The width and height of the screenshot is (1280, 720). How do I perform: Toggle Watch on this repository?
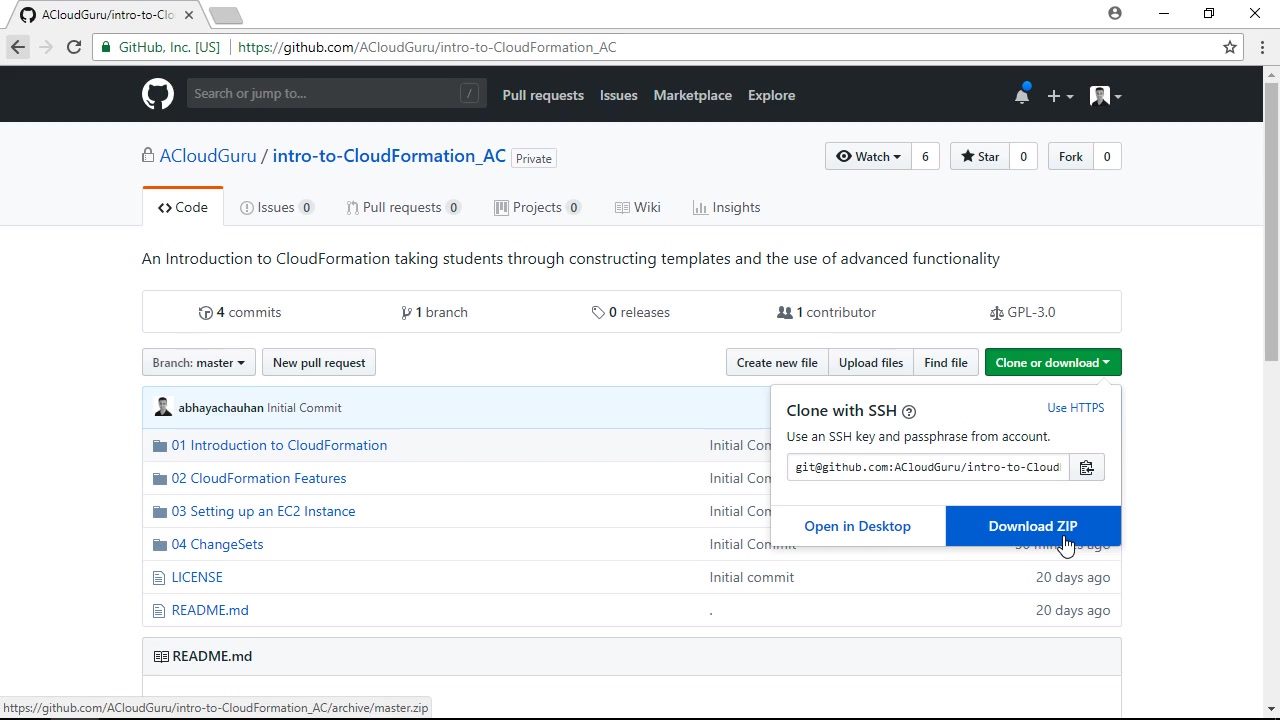[868, 157]
